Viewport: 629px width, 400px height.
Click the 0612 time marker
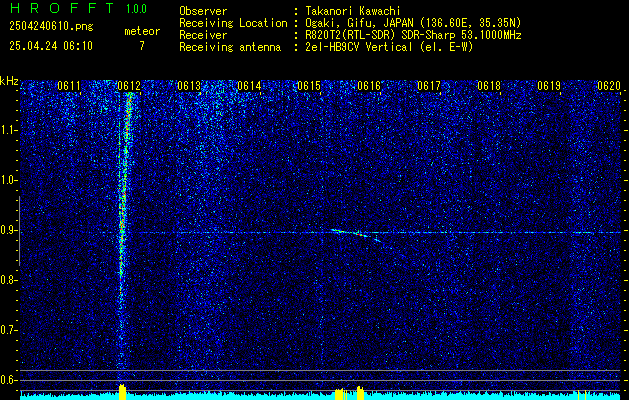tap(129, 85)
